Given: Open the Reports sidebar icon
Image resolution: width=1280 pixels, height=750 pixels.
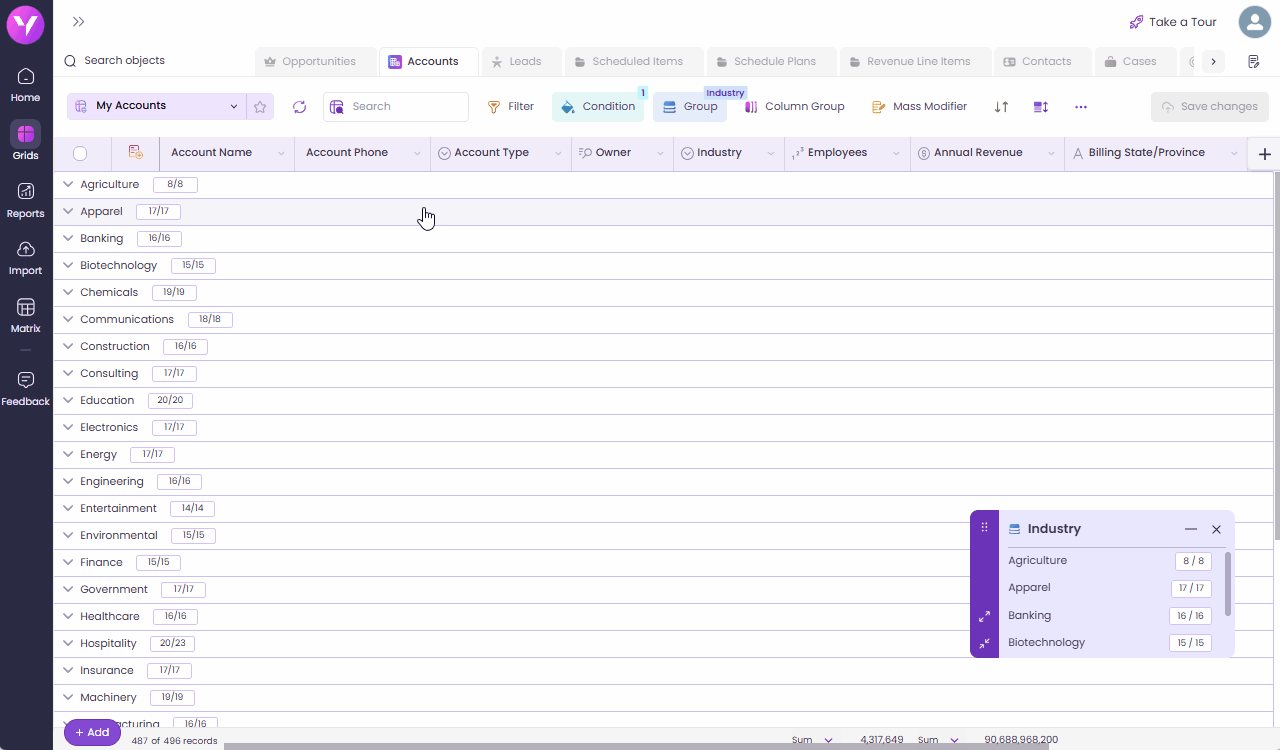Looking at the screenshot, I should (x=26, y=199).
